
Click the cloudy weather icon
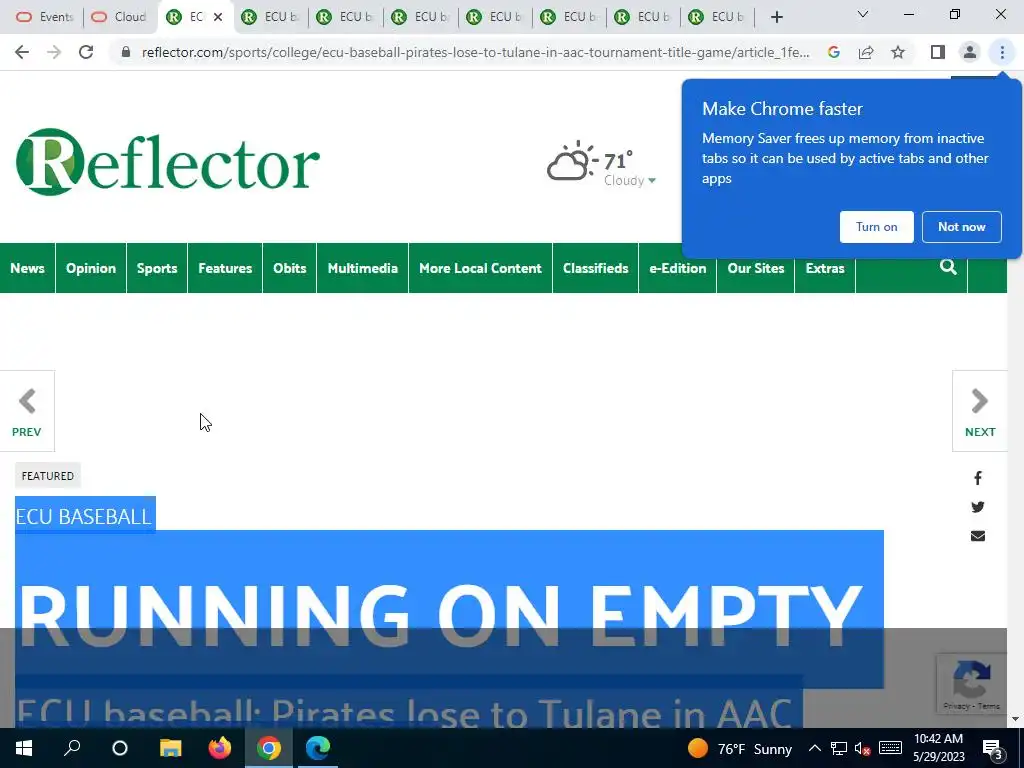(571, 161)
